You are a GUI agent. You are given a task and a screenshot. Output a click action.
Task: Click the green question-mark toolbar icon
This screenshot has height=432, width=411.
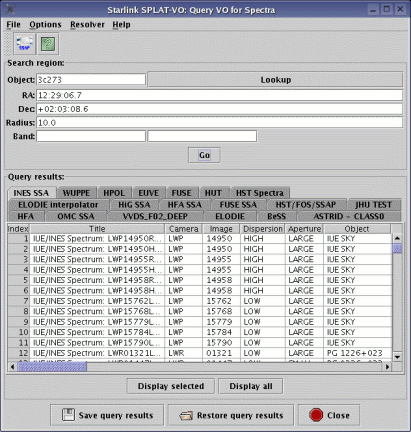(x=48, y=44)
